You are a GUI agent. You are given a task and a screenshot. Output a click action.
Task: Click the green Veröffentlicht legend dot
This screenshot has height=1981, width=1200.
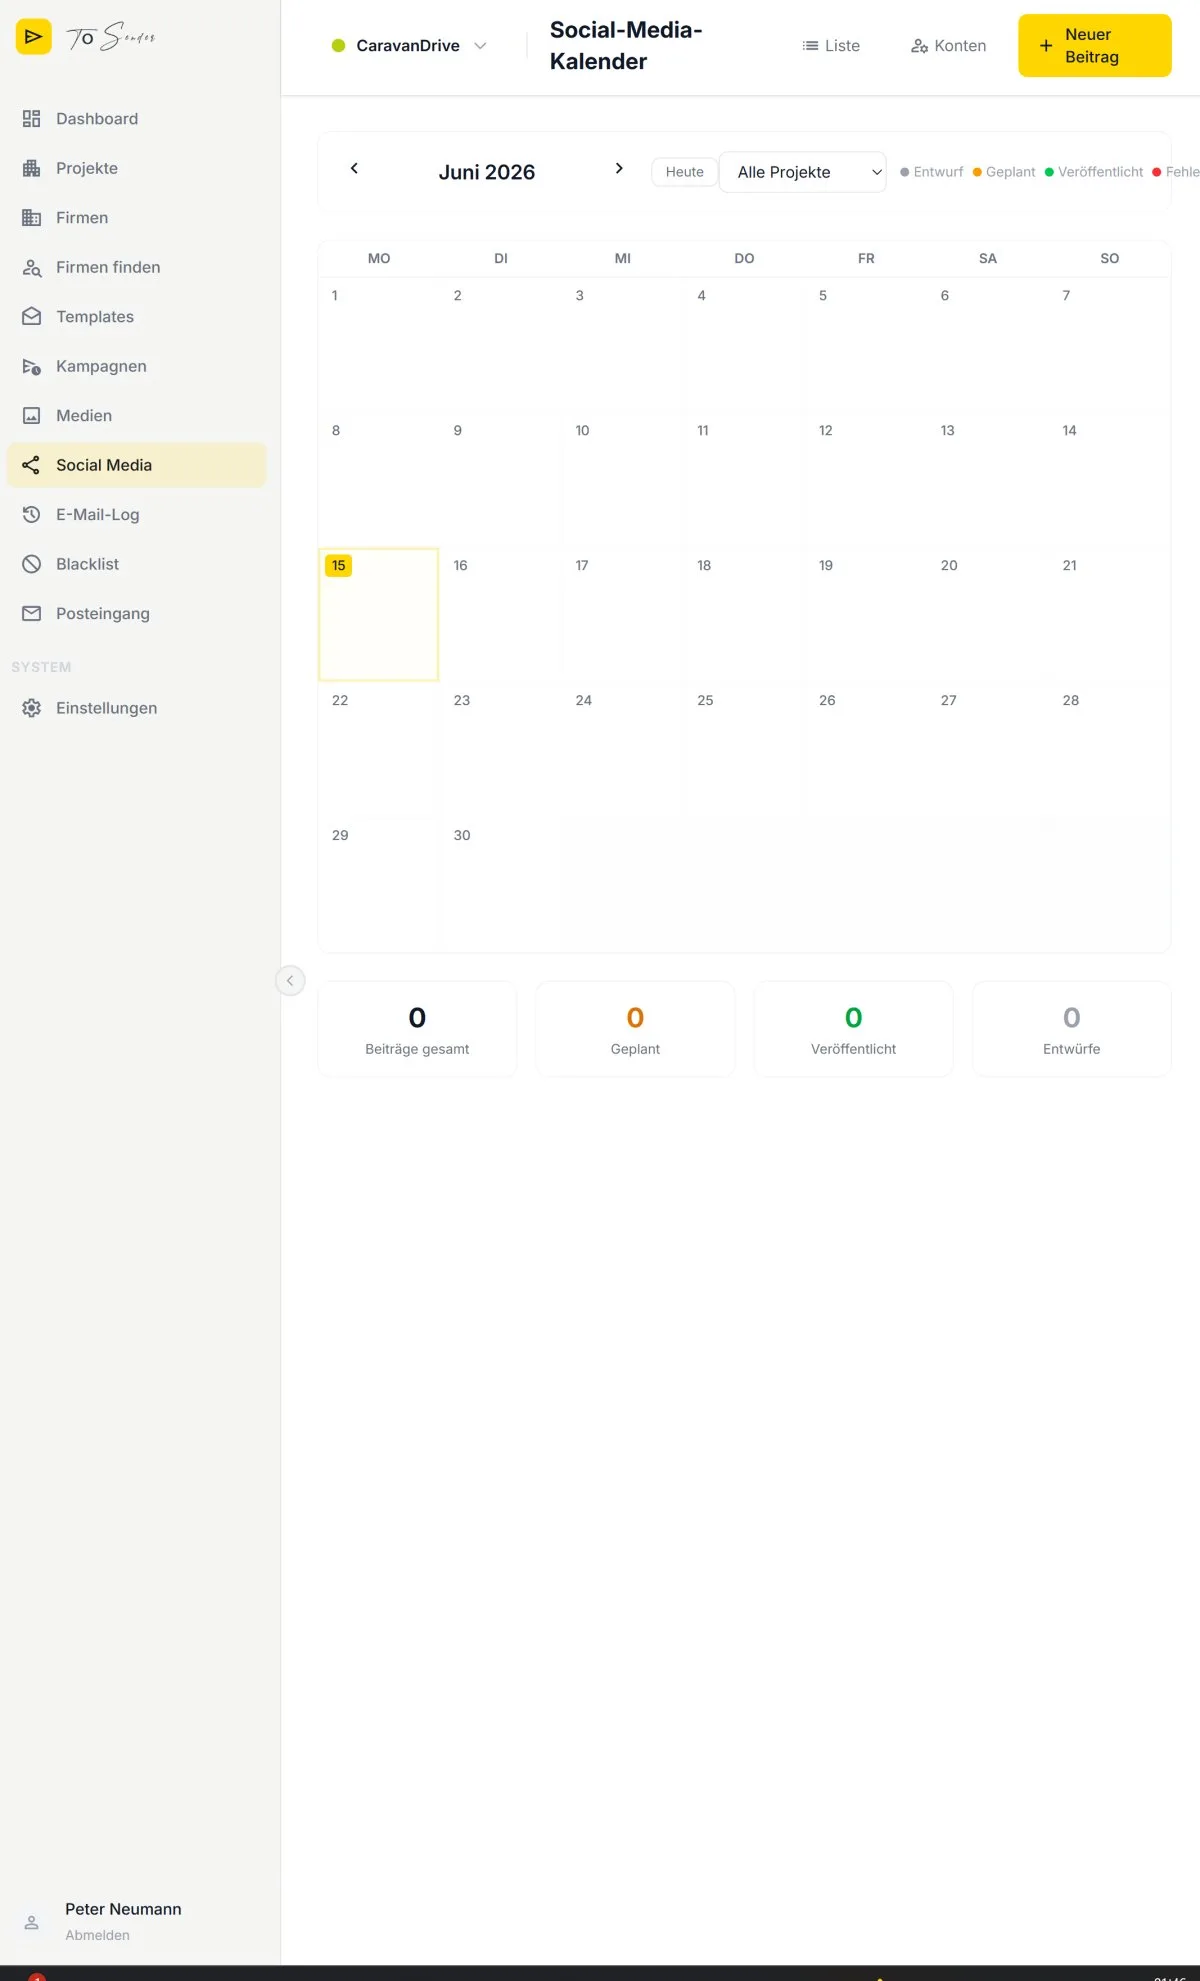point(1049,172)
